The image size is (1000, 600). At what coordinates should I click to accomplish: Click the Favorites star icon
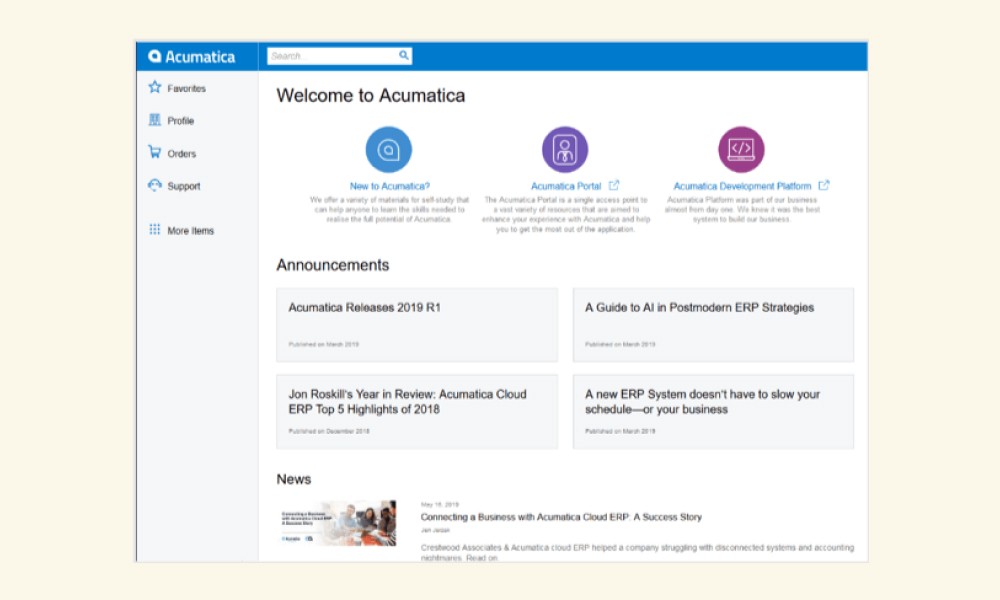tap(154, 87)
